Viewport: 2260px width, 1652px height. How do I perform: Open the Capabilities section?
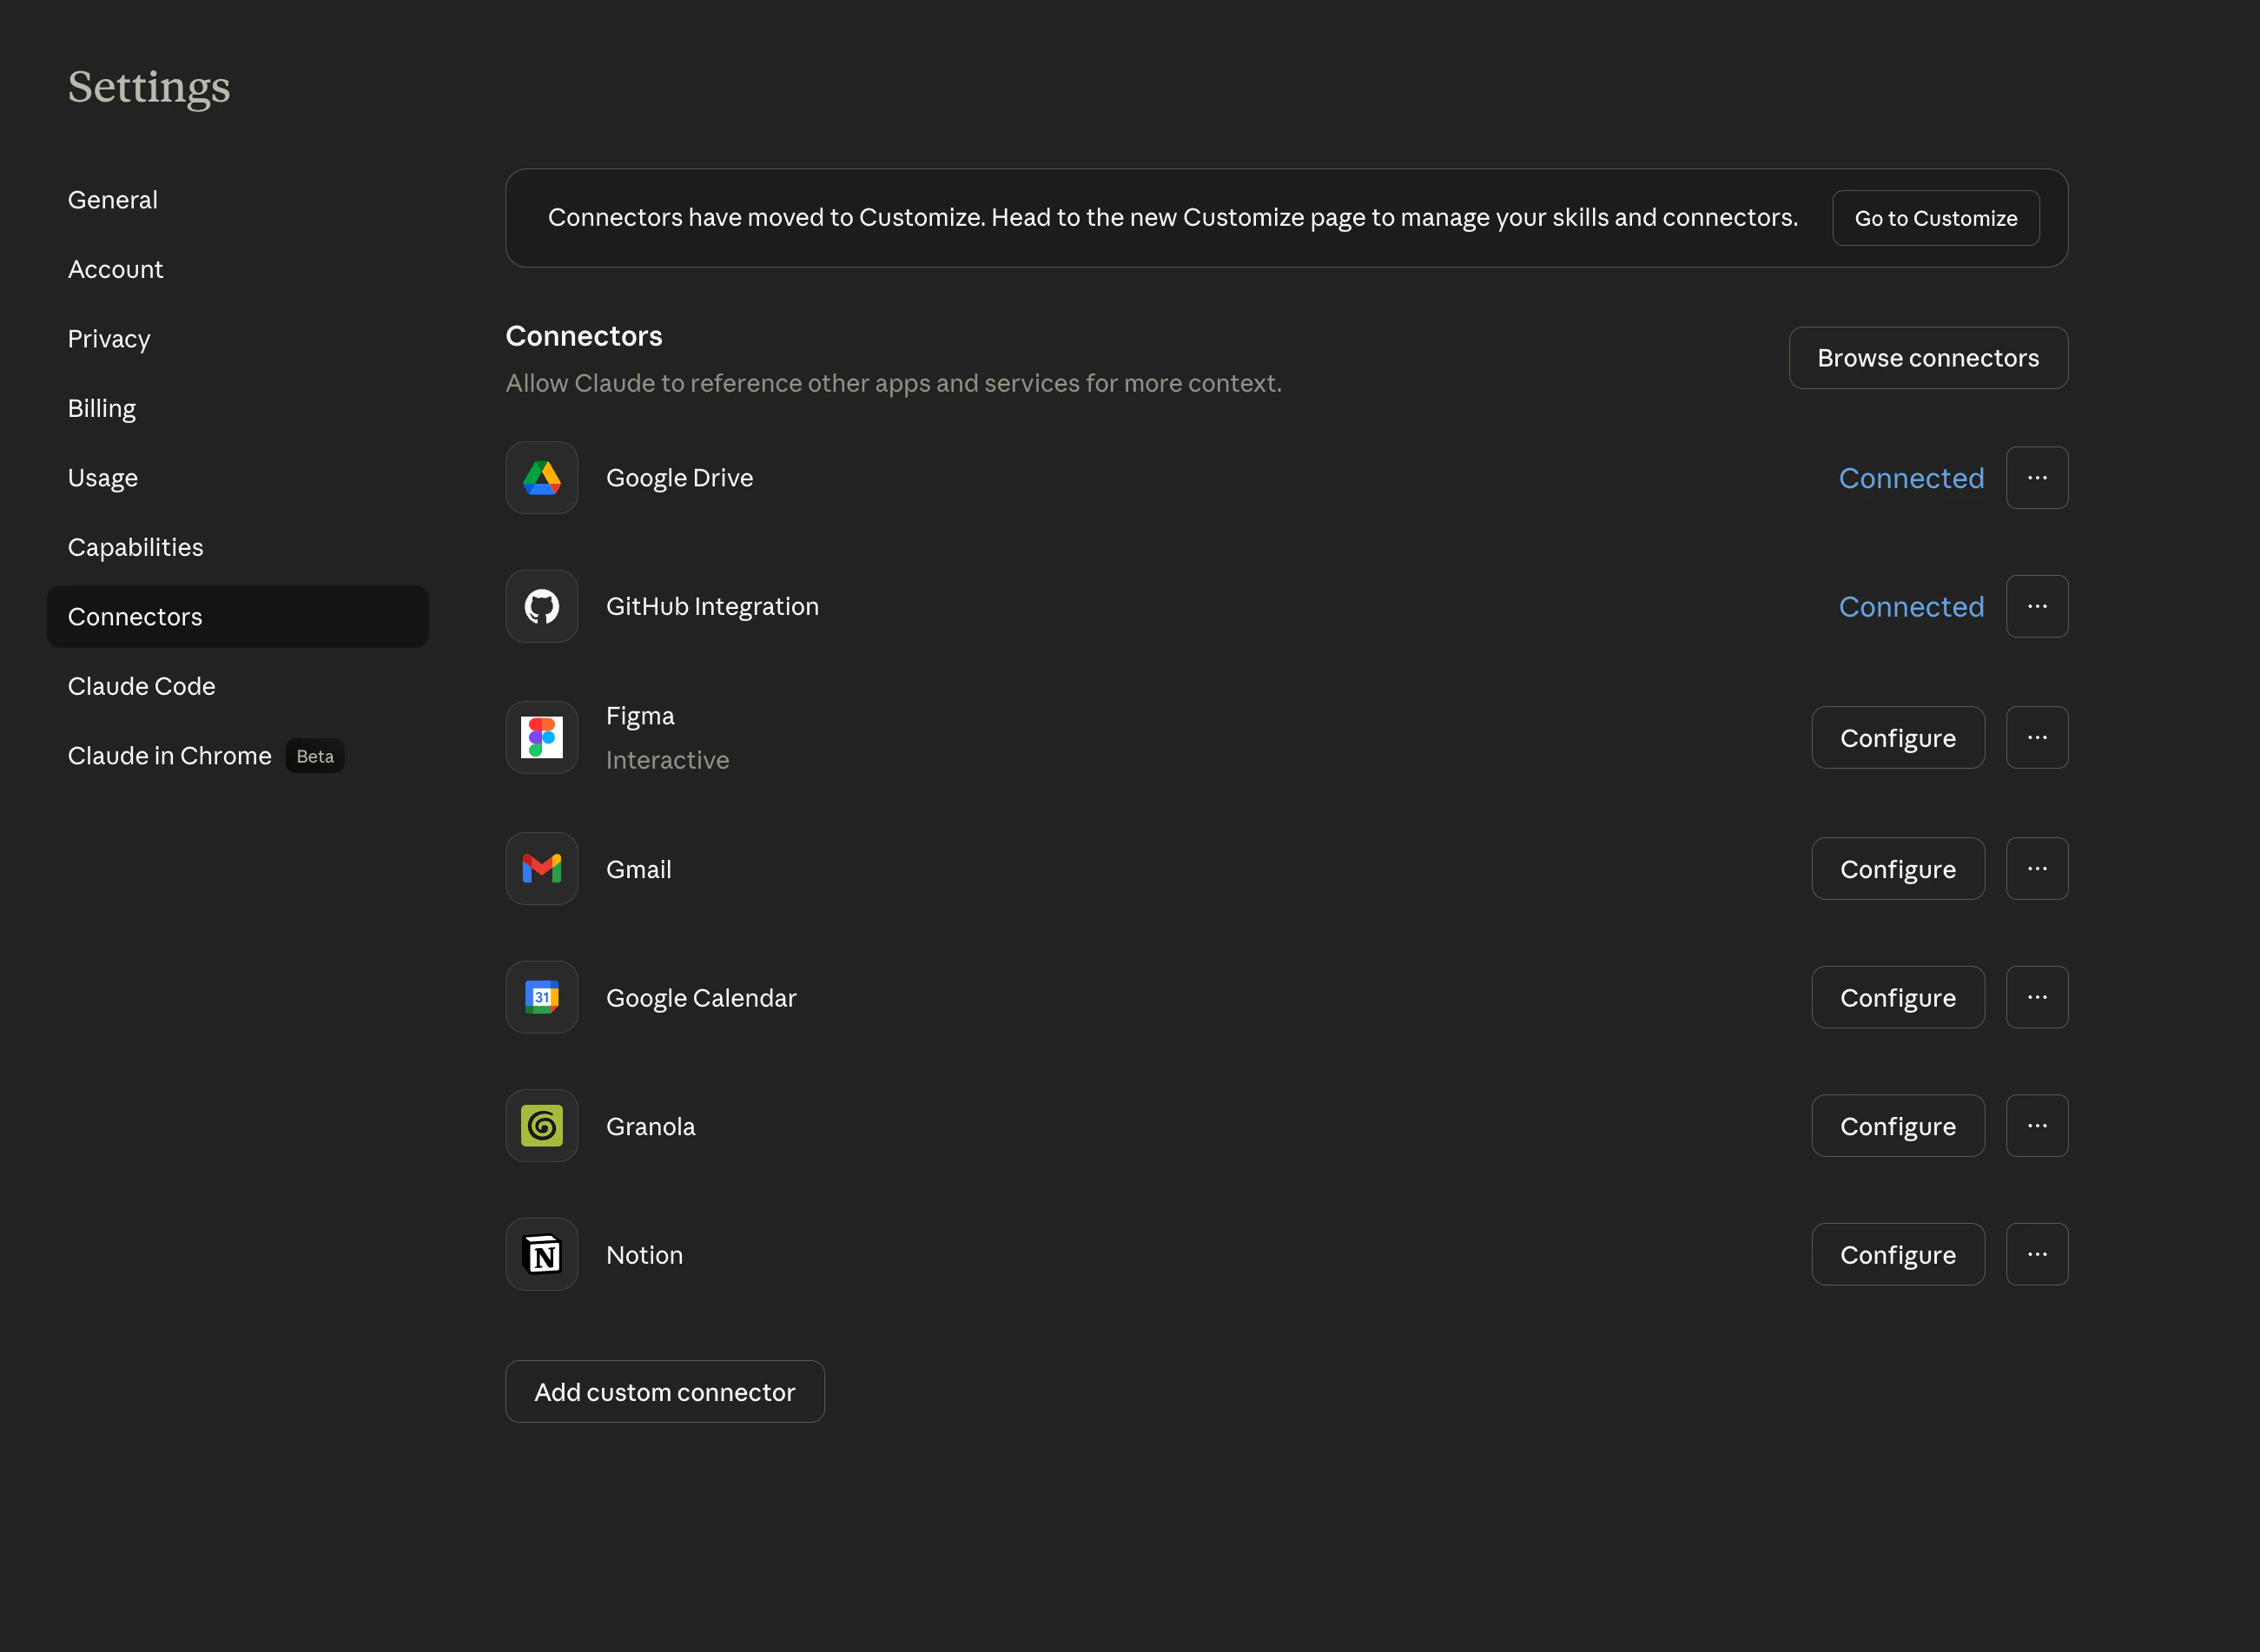tap(238, 547)
